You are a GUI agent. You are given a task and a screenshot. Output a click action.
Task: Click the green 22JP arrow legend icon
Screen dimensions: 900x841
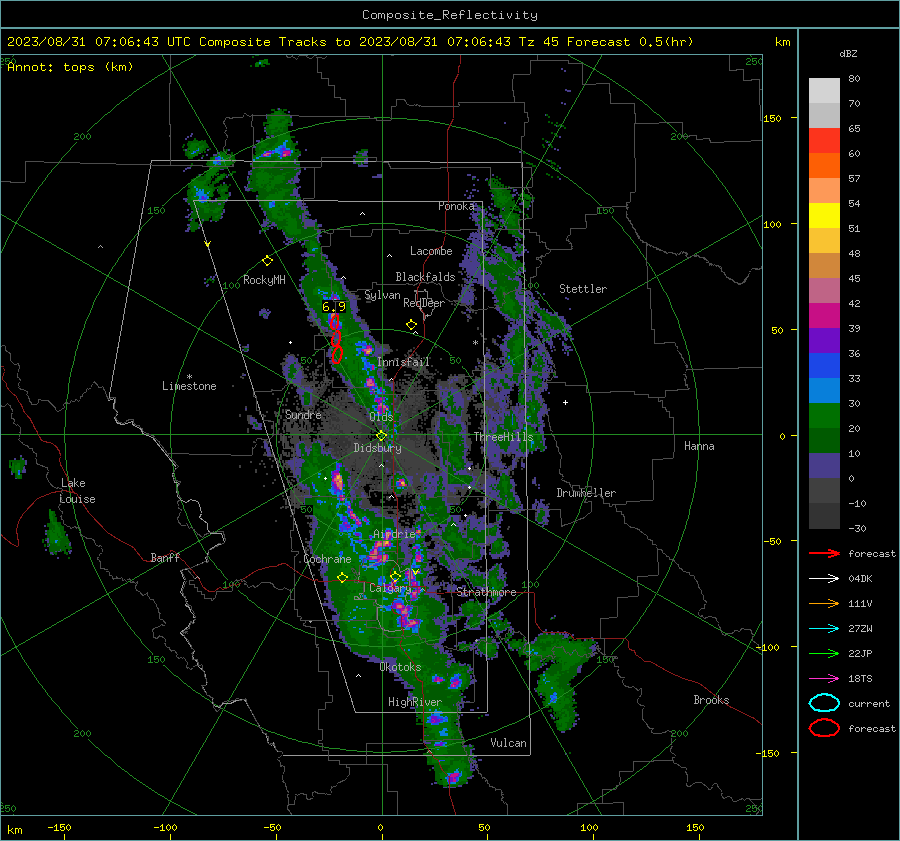[824, 653]
